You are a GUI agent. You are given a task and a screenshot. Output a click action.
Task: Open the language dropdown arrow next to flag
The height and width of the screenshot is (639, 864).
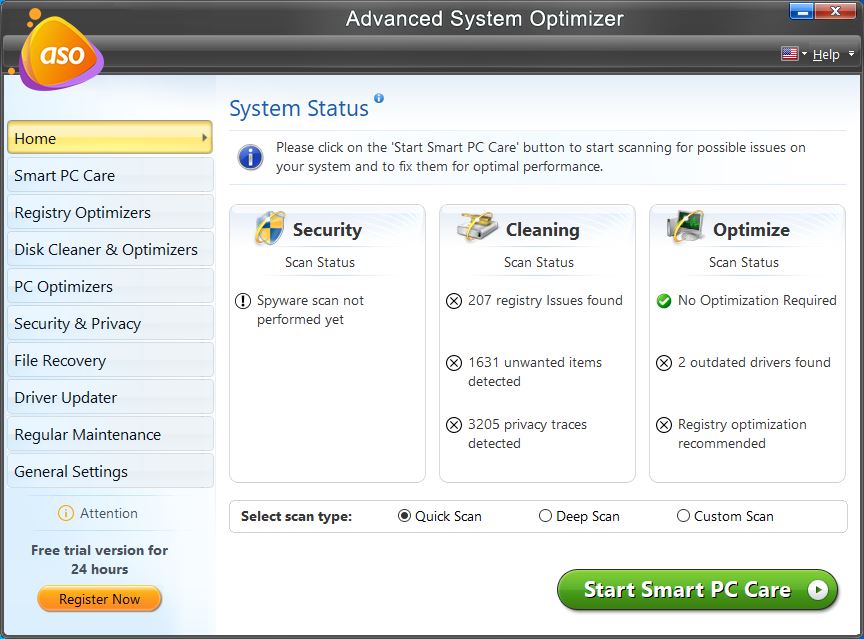pos(804,54)
